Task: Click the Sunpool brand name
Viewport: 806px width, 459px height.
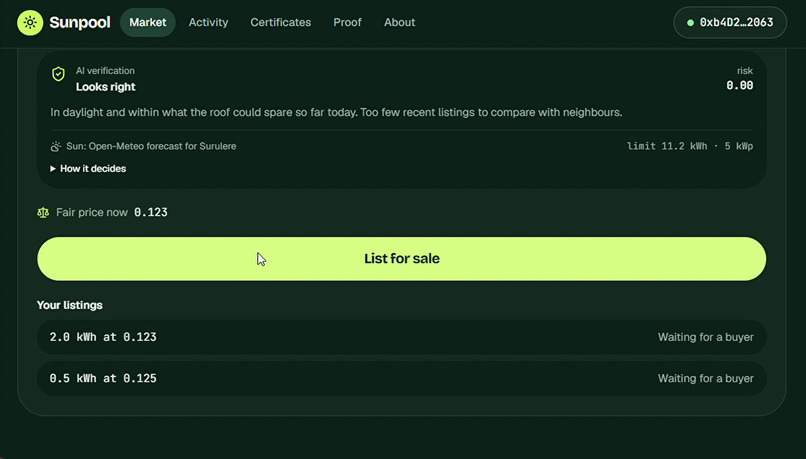Action: pos(80,23)
